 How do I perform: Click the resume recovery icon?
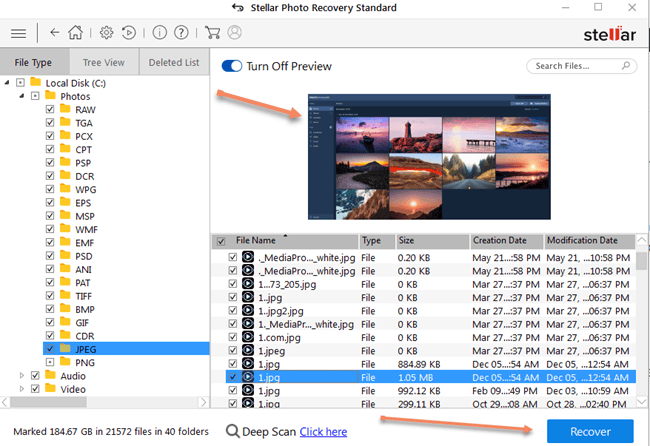pos(128,33)
